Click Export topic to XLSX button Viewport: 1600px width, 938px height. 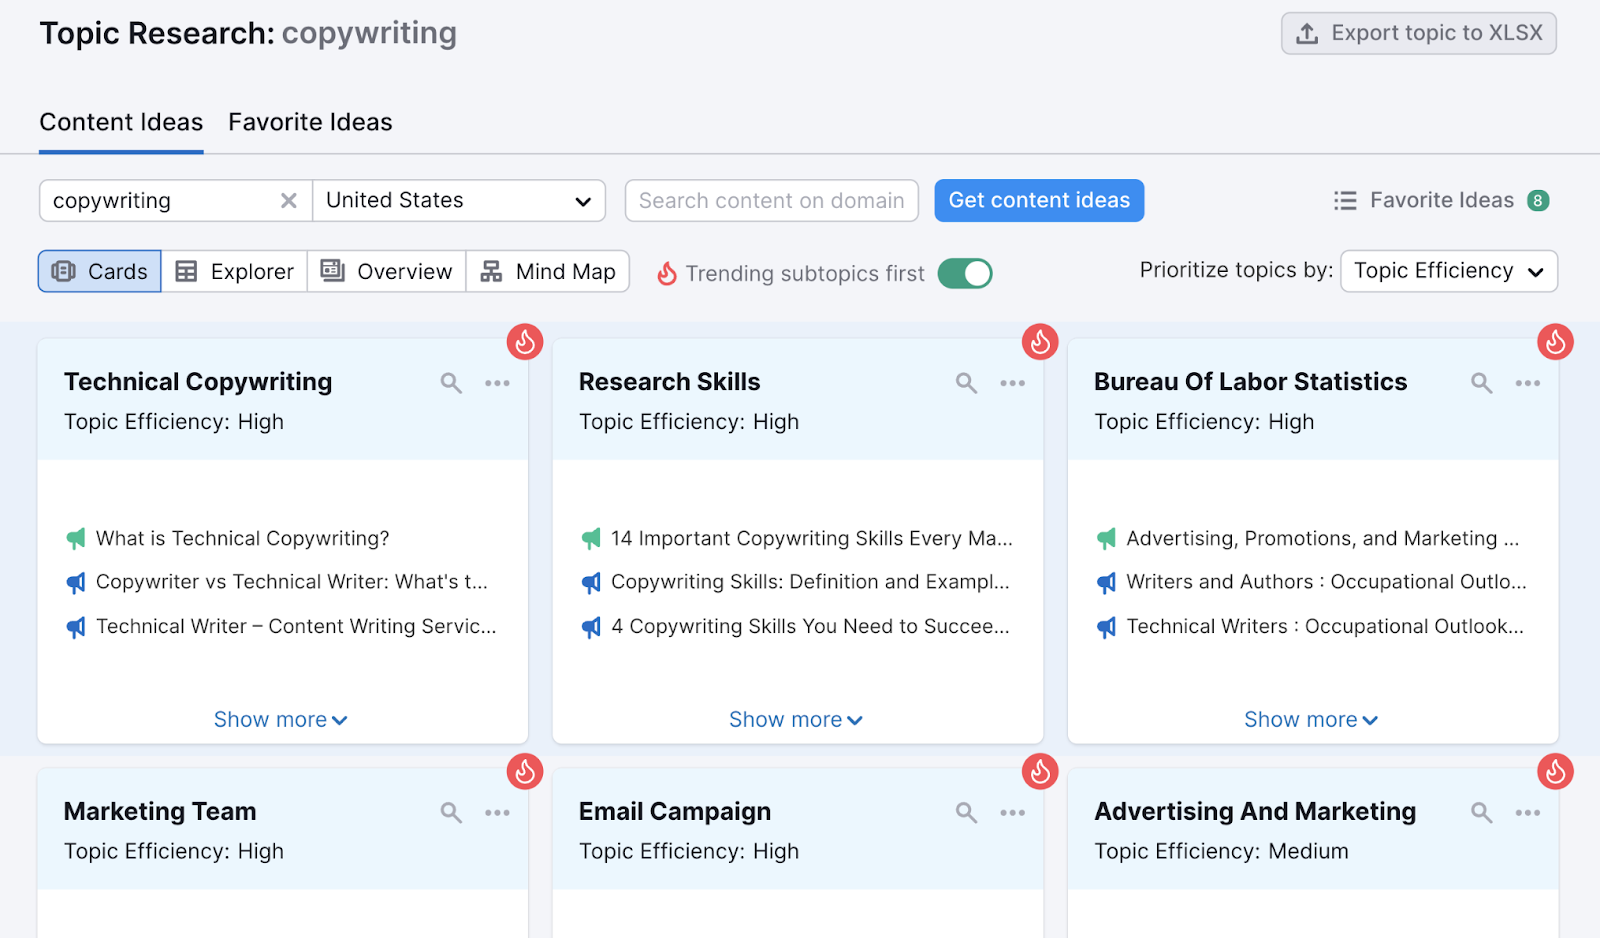[1419, 33]
